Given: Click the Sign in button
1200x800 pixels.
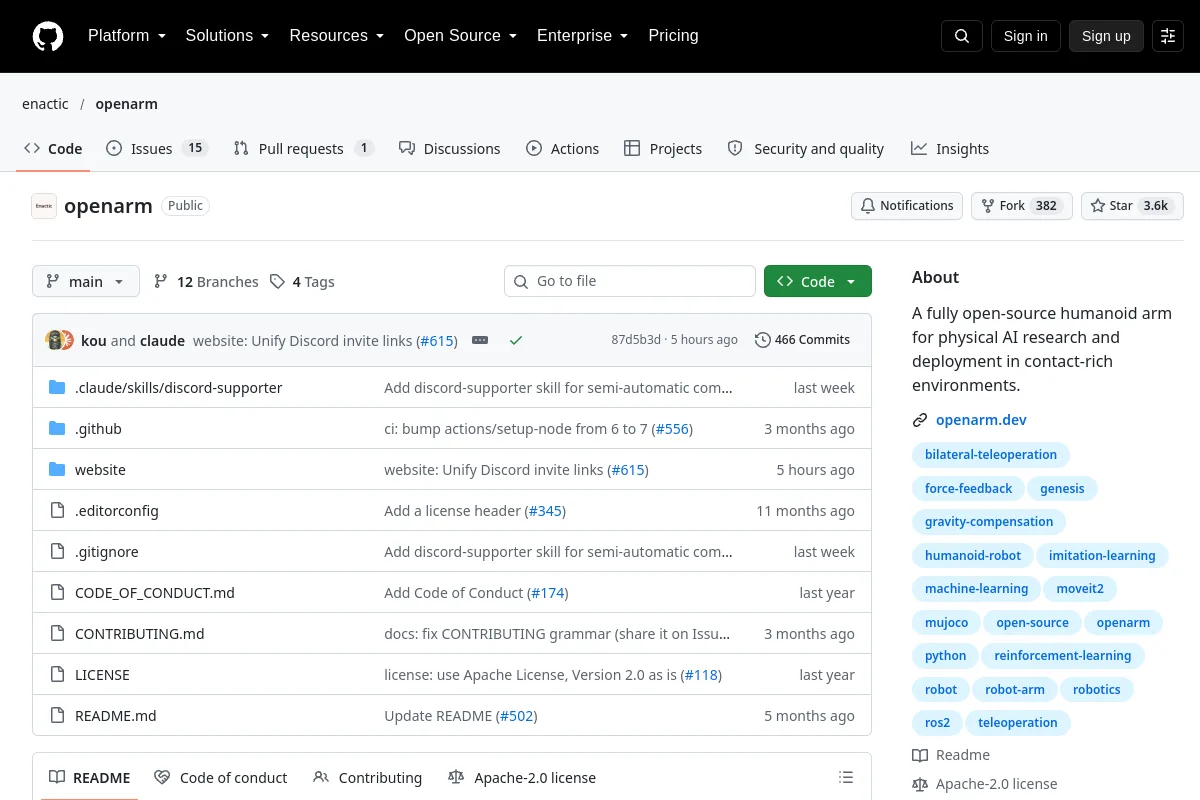Looking at the screenshot, I should click(x=1025, y=36).
